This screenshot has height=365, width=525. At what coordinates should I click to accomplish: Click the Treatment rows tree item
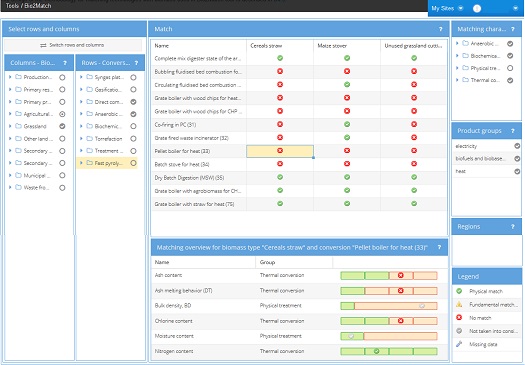[x=108, y=151]
